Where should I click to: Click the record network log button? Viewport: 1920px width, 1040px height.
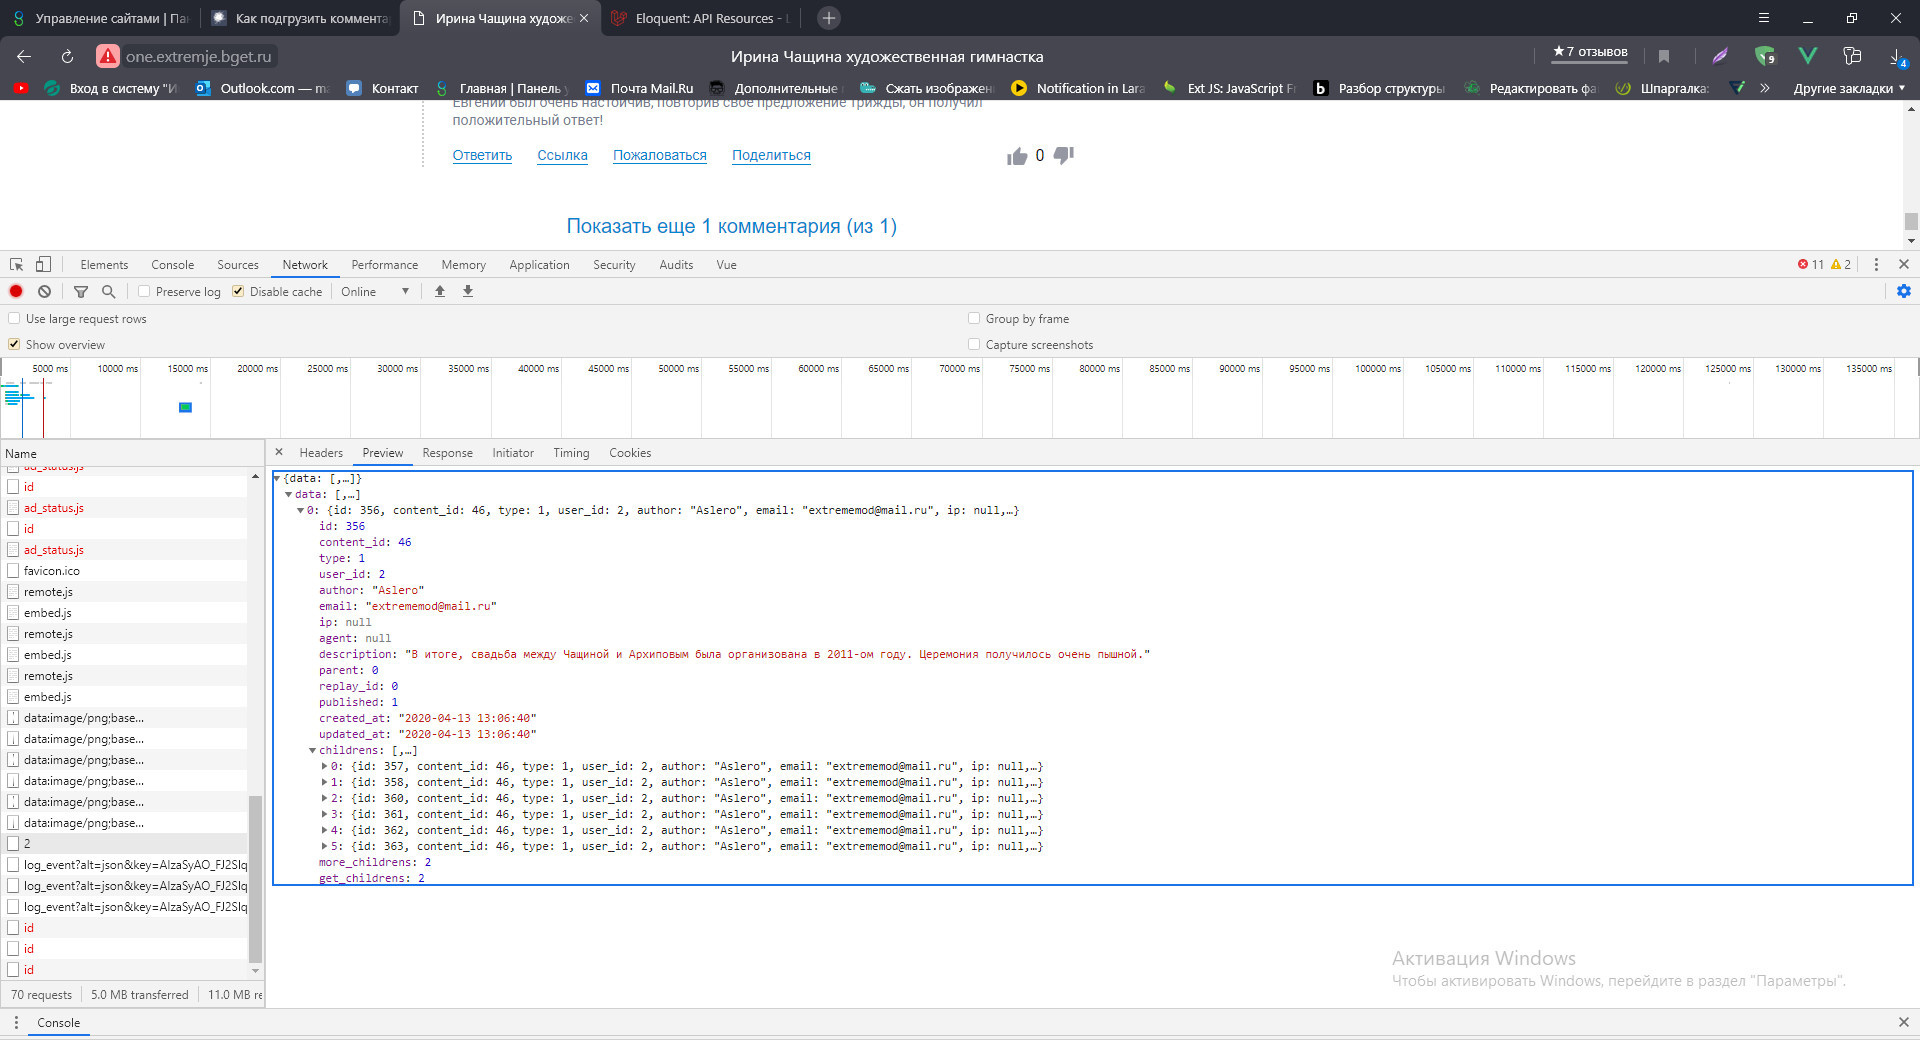[x=16, y=291]
